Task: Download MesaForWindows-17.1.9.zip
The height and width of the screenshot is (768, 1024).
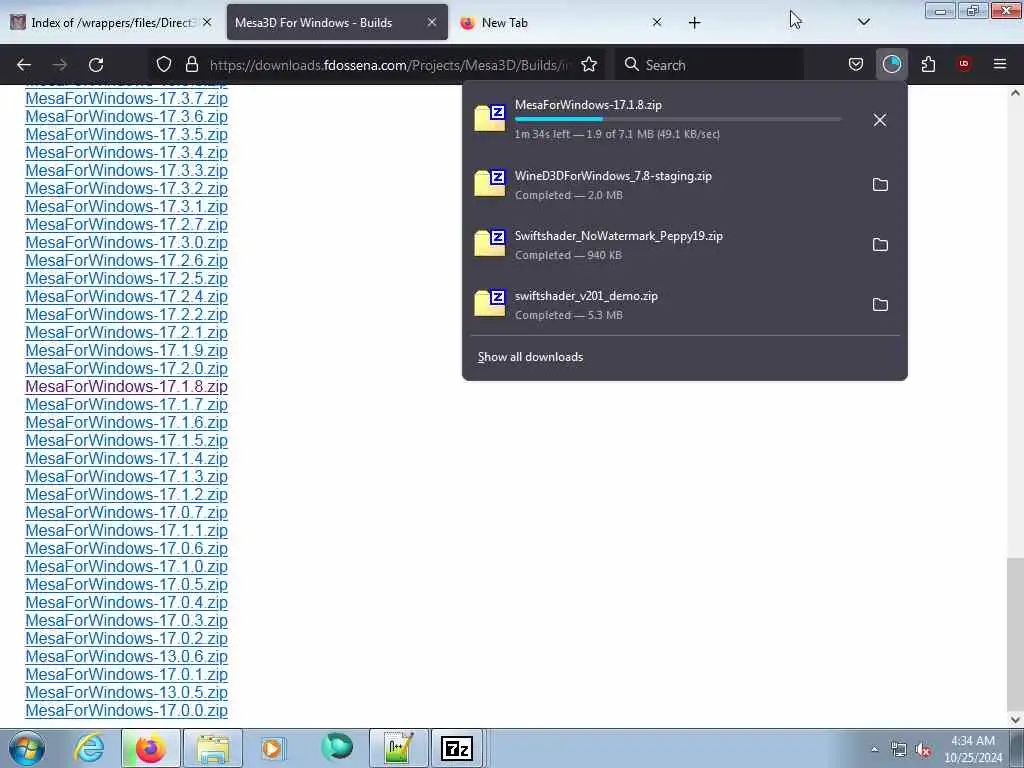Action: click(126, 351)
